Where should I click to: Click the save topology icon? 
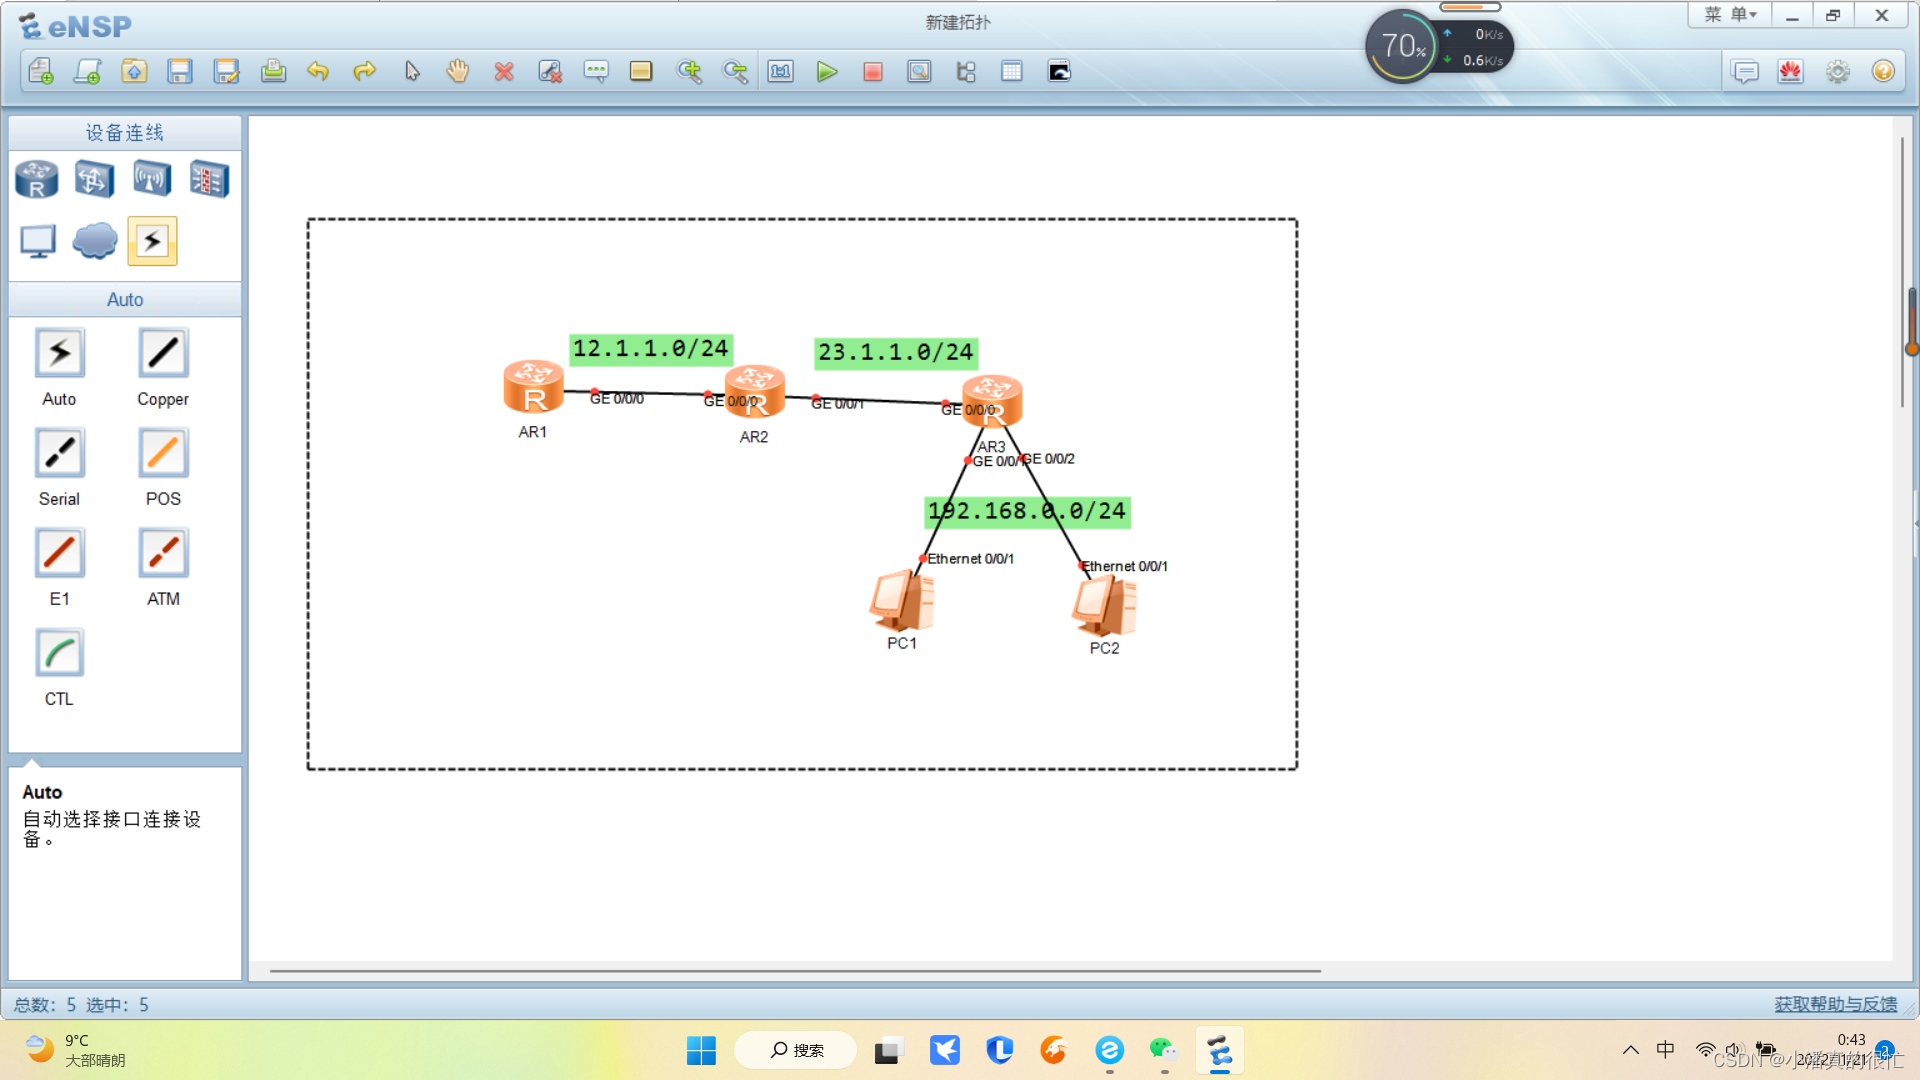180,71
